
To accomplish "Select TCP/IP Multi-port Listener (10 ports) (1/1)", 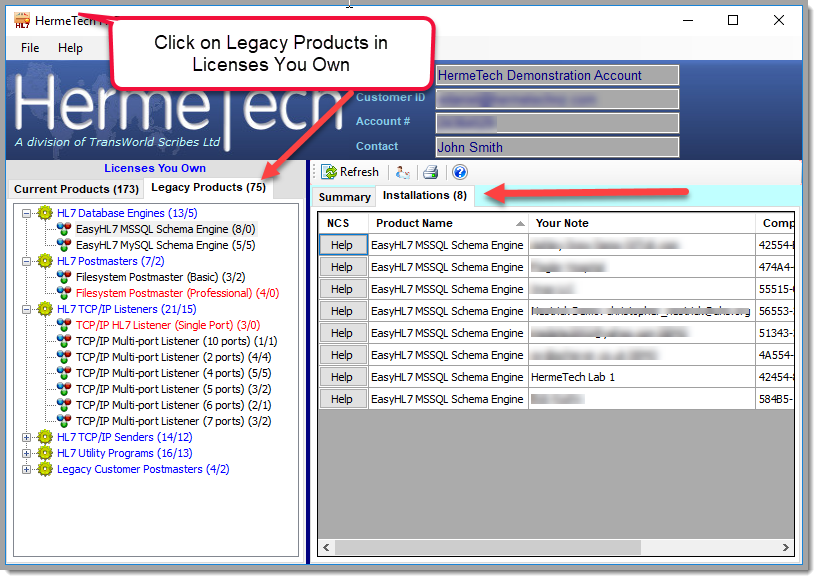I will click(x=177, y=341).
